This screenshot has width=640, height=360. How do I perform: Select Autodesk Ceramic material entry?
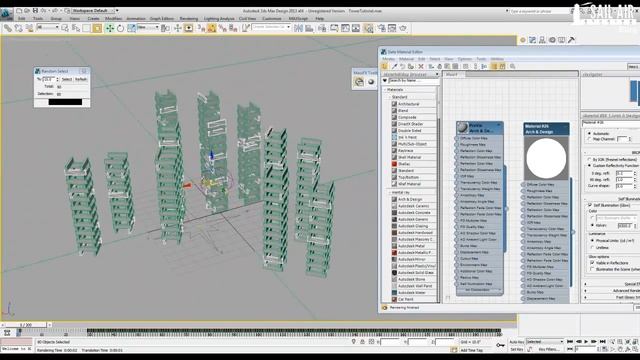coord(413,206)
